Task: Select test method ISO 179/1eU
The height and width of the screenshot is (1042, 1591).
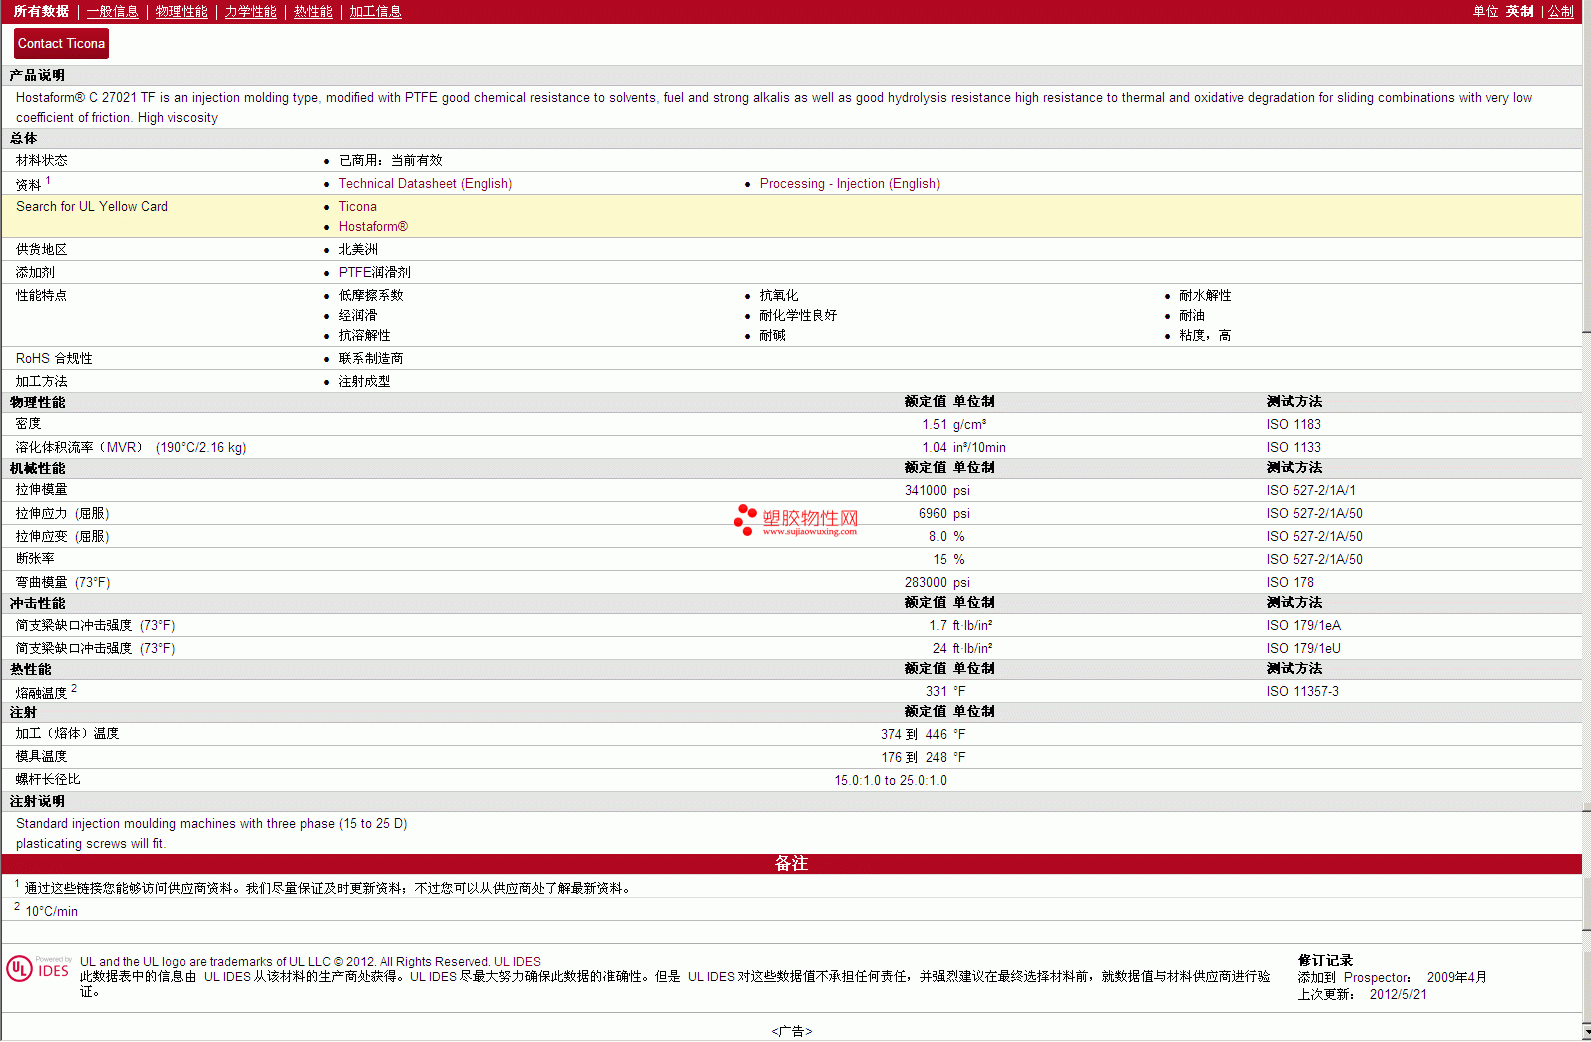Action: 1303,649
